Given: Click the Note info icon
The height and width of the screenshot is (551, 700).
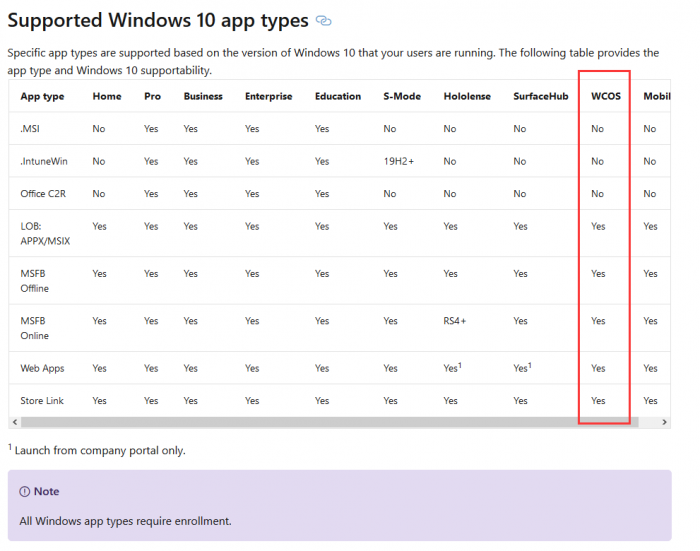Looking at the screenshot, I should pos(25,492).
